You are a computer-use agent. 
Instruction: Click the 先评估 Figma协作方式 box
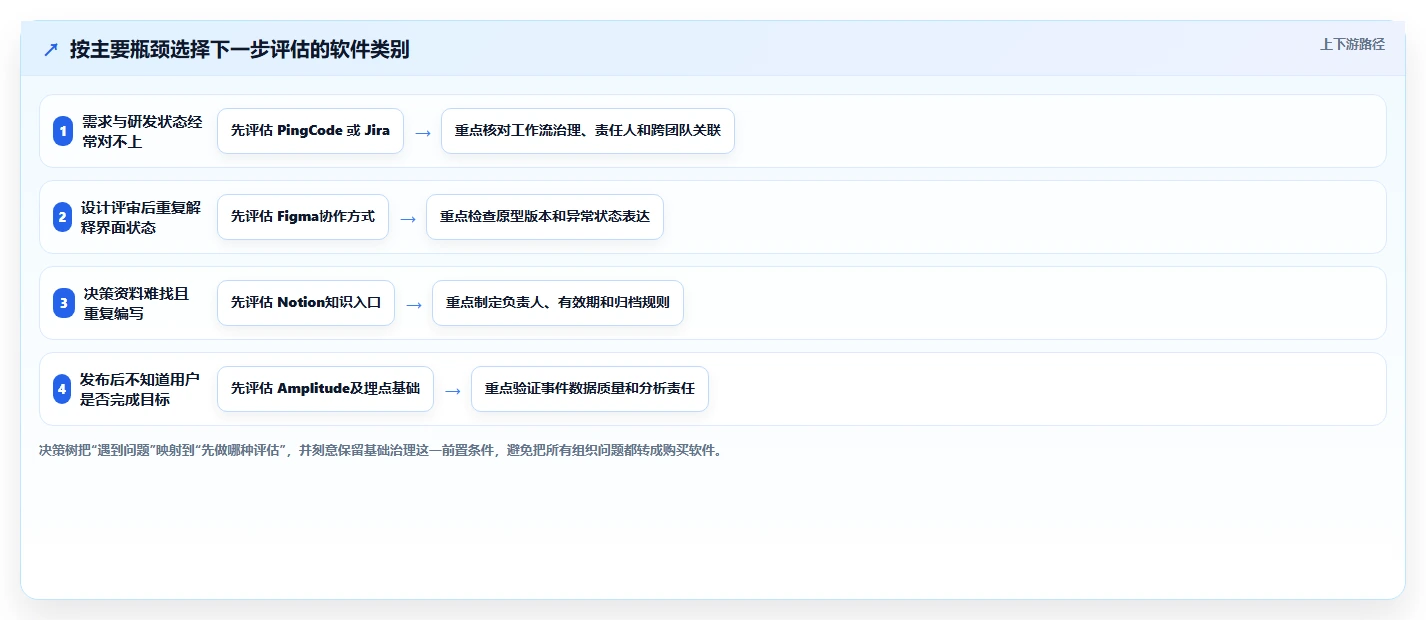pyautogui.click(x=303, y=217)
